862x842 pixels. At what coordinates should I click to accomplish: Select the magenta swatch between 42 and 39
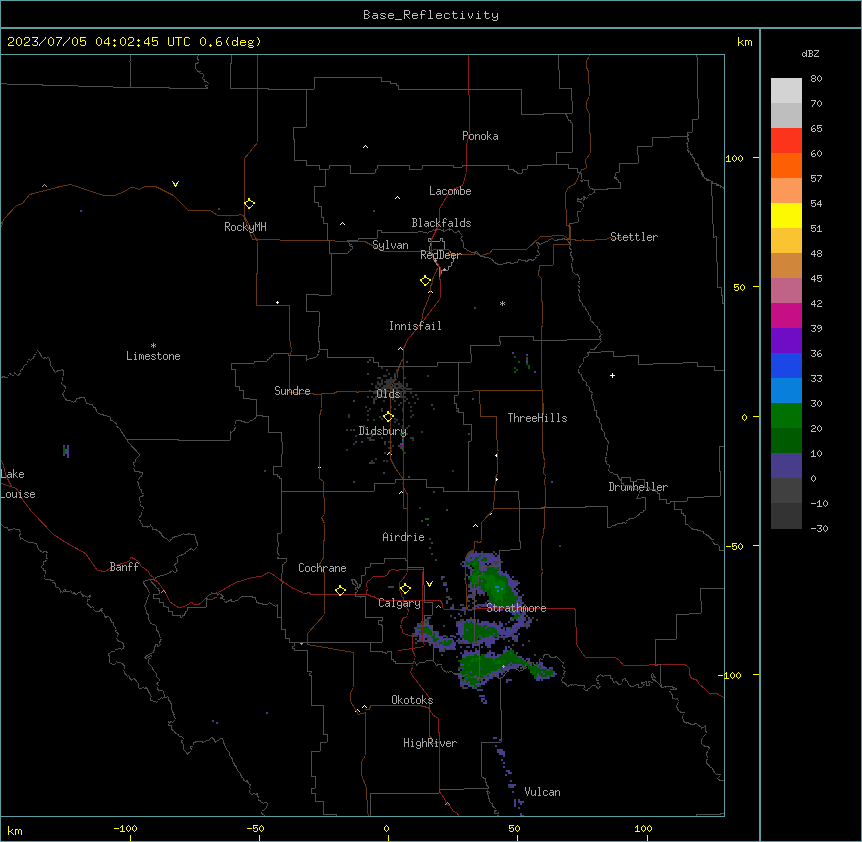coord(786,315)
